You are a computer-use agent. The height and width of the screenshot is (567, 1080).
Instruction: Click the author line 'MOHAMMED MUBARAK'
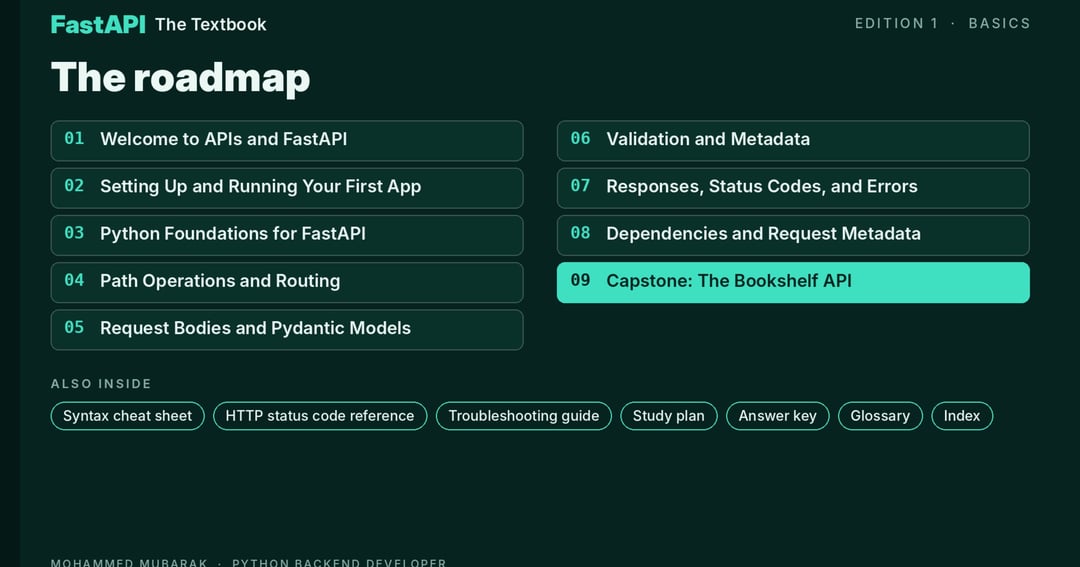(x=129, y=562)
